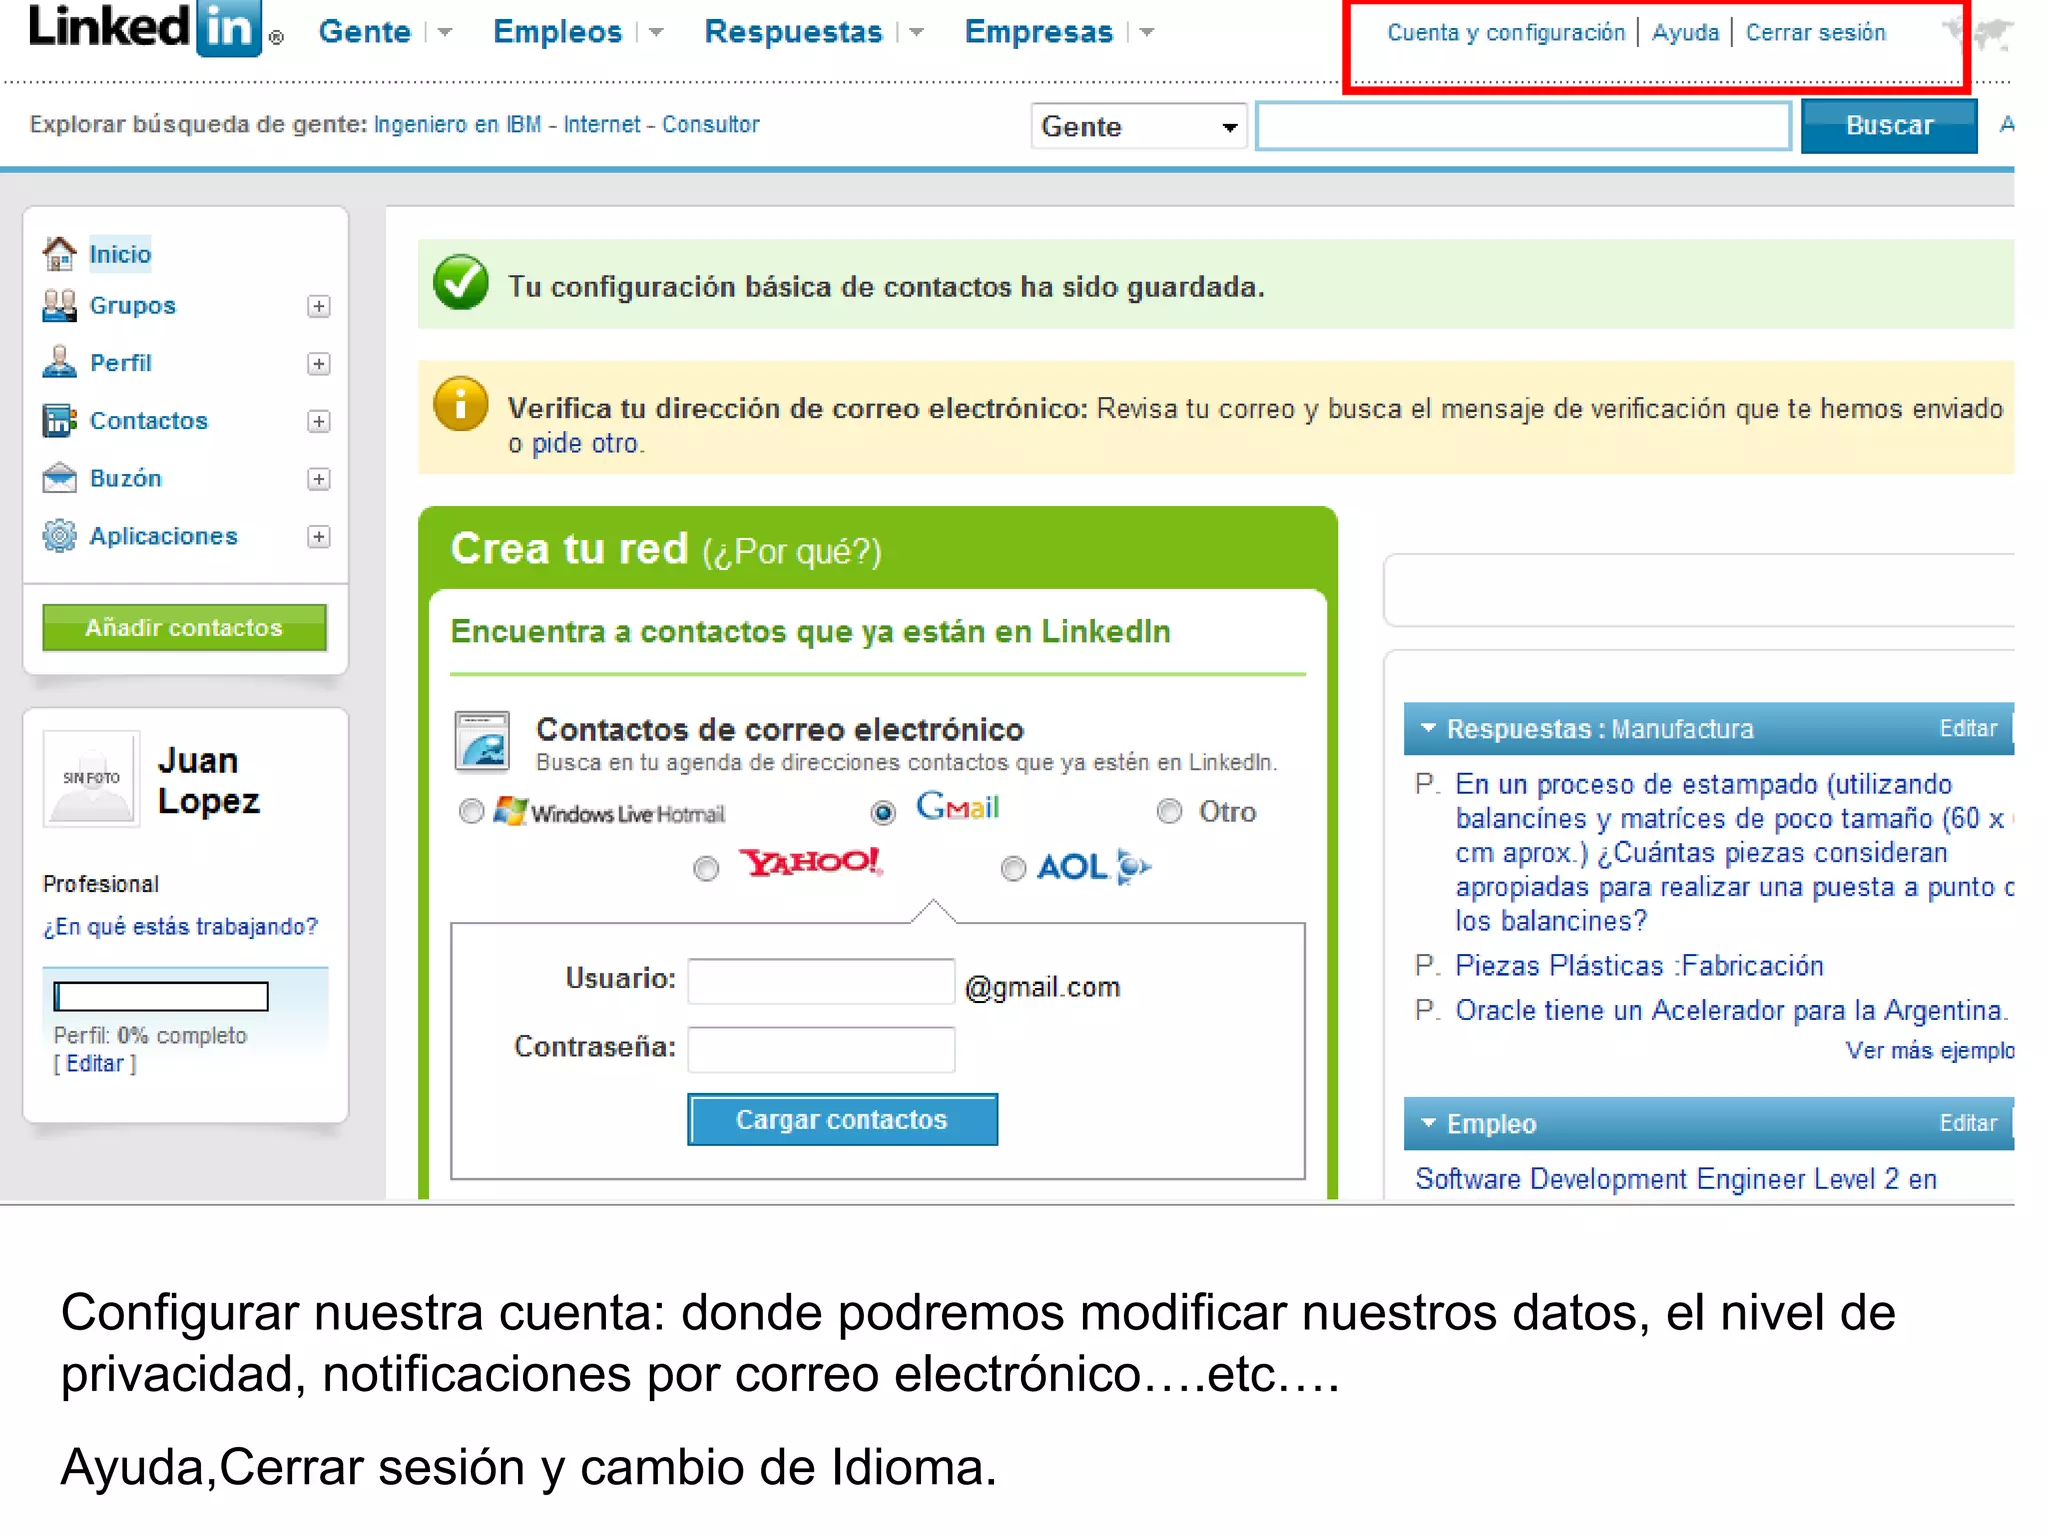Click the email contacts book icon

(482, 741)
